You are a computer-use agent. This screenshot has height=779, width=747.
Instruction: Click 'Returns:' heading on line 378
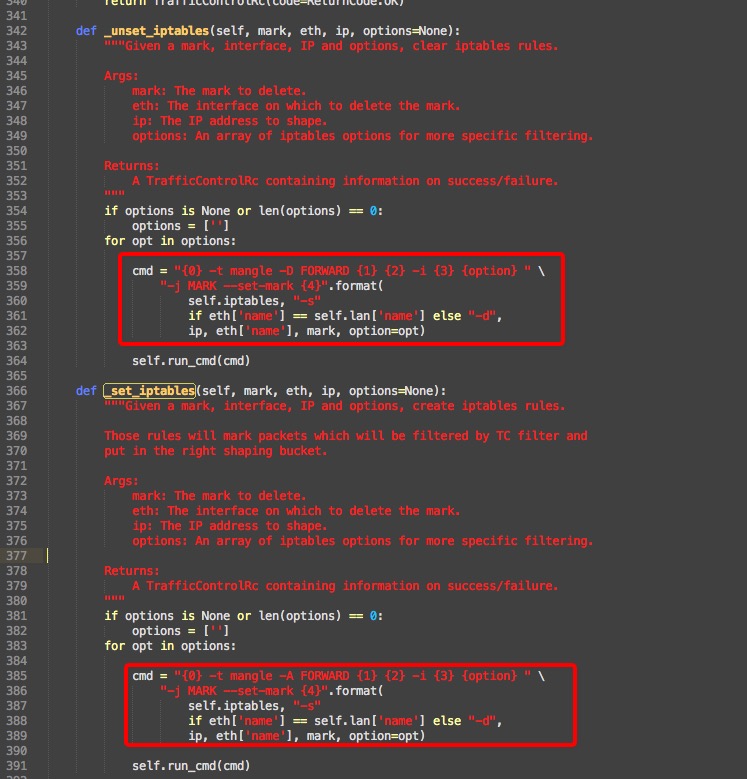132,571
